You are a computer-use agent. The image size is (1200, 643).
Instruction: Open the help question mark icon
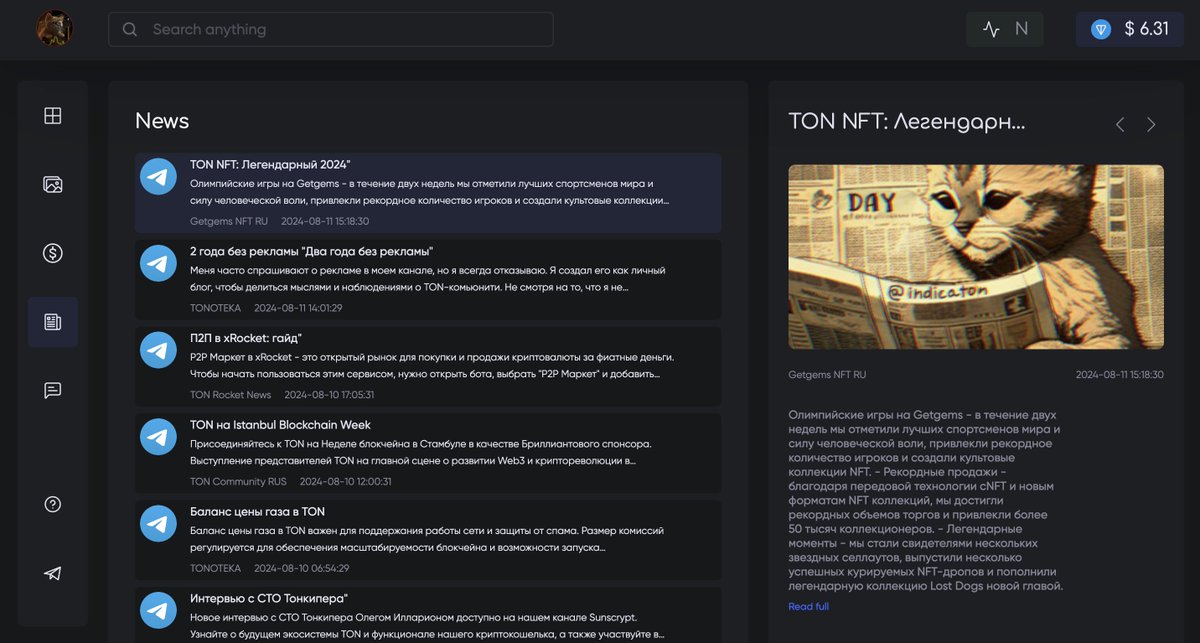(x=52, y=504)
